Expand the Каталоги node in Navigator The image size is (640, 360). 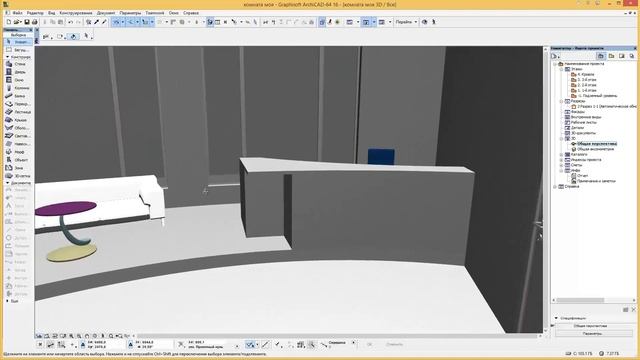pos(561,155)
